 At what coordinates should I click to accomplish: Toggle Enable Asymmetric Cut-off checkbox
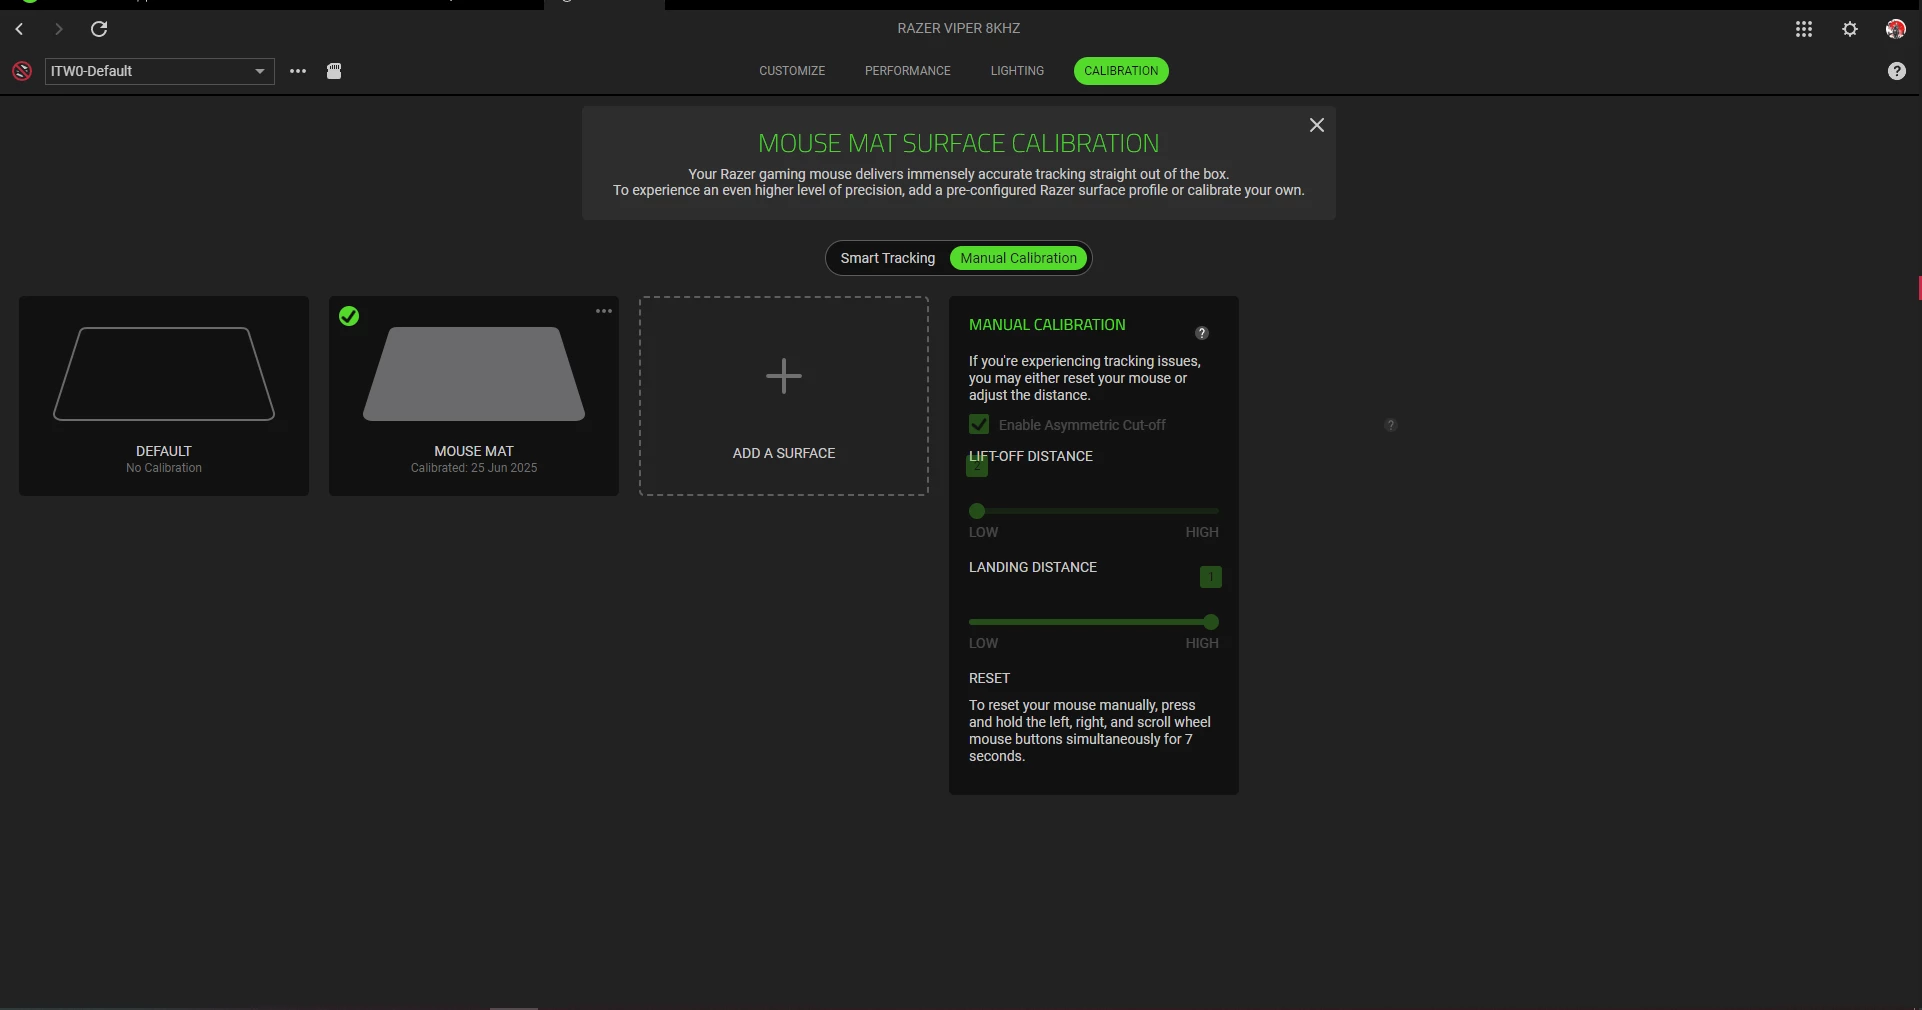pyautogui.click(x=979, y=425)
